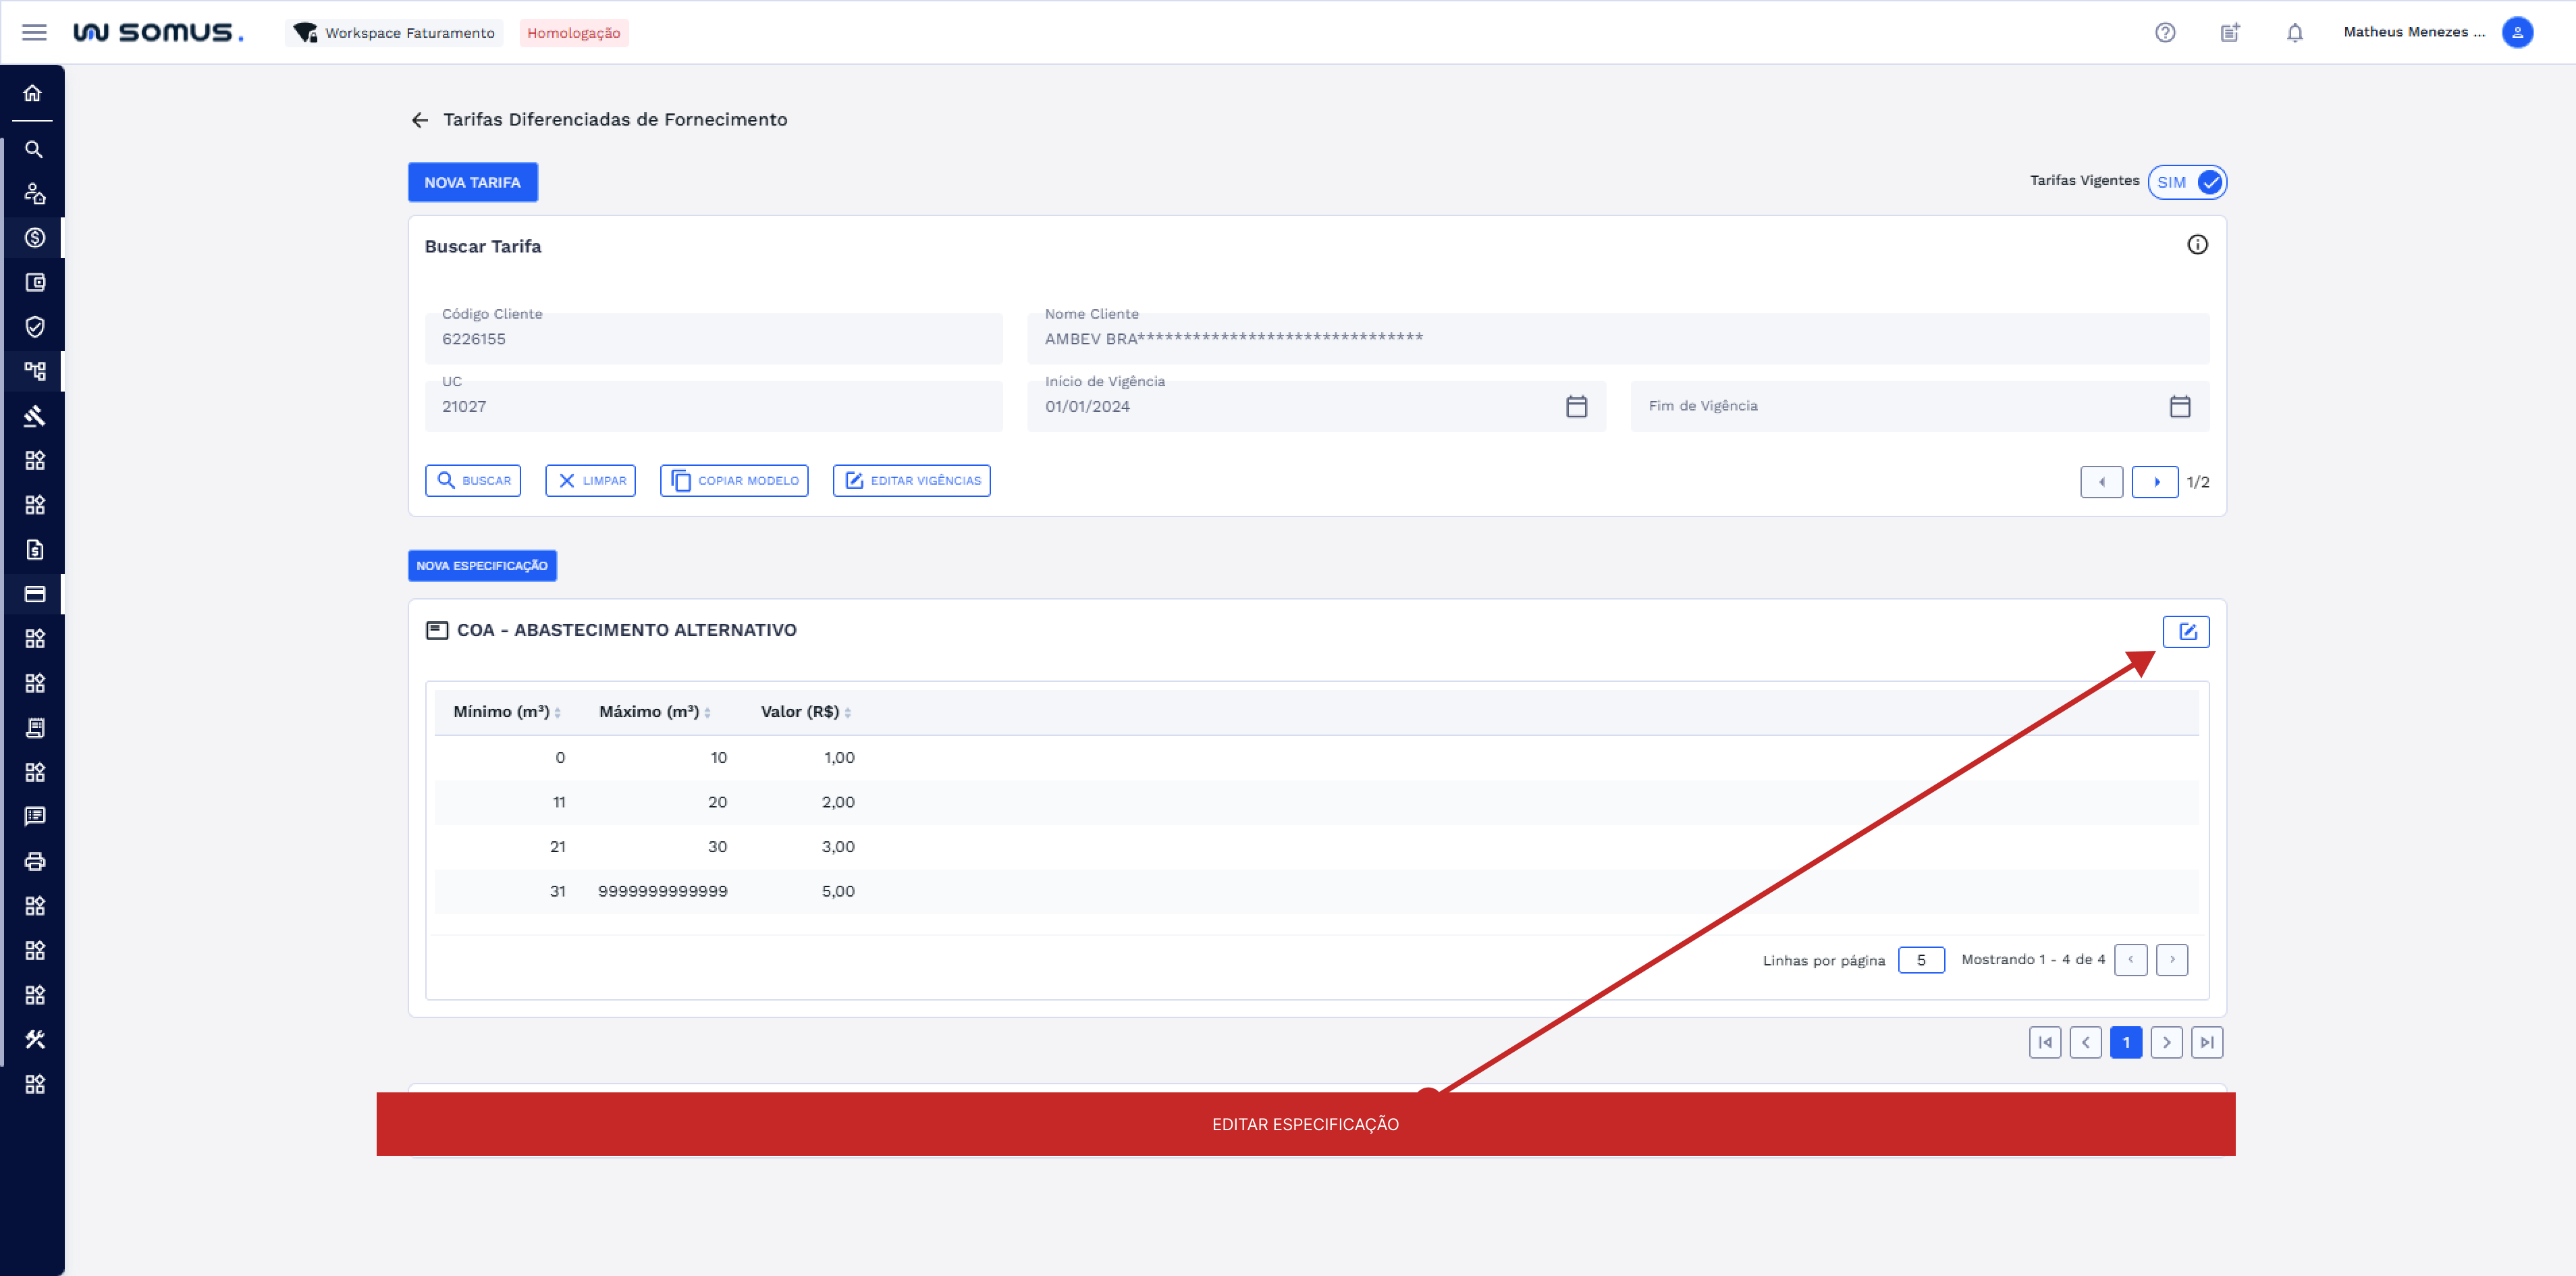Open the tools wrench icon in sidebar
This screenshot has width=2576, height=1276.
tap(34, 1039)
